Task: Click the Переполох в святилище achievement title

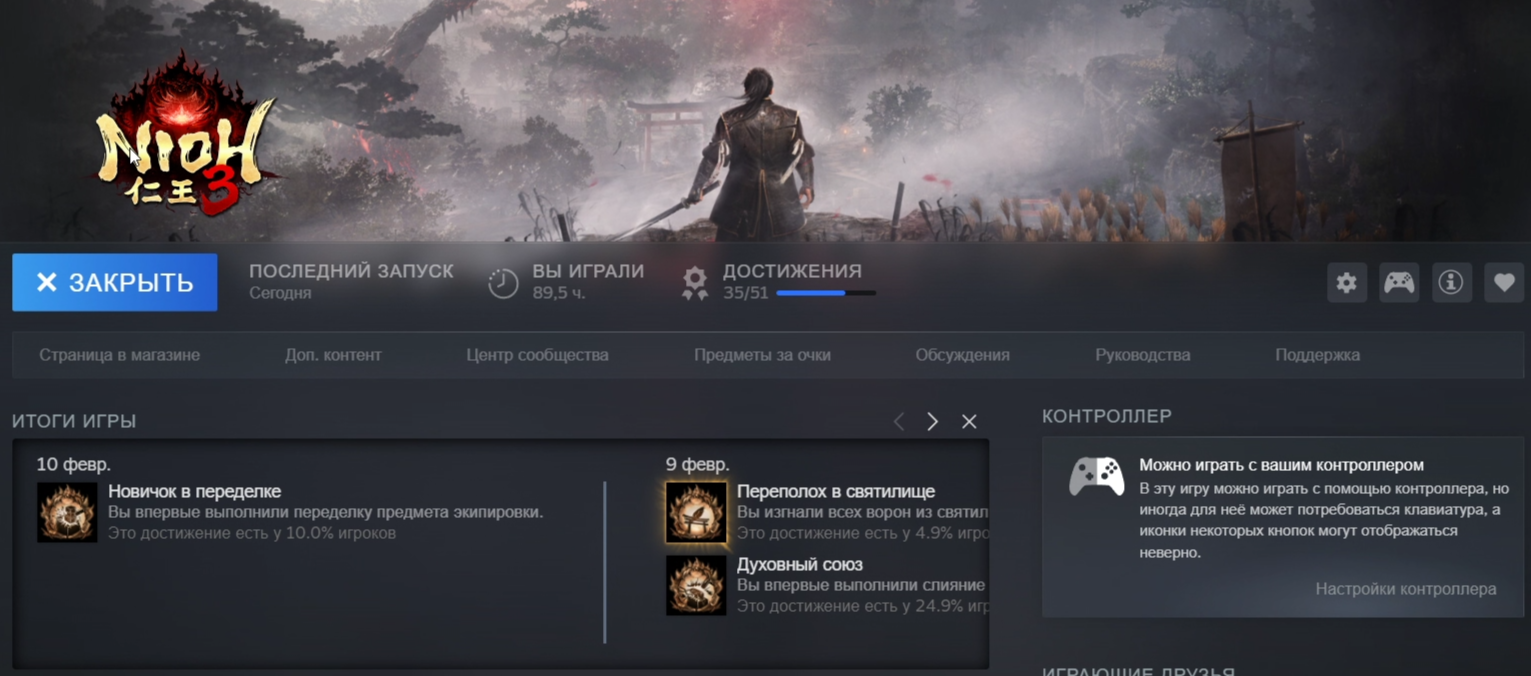Action: pos(836,491)
